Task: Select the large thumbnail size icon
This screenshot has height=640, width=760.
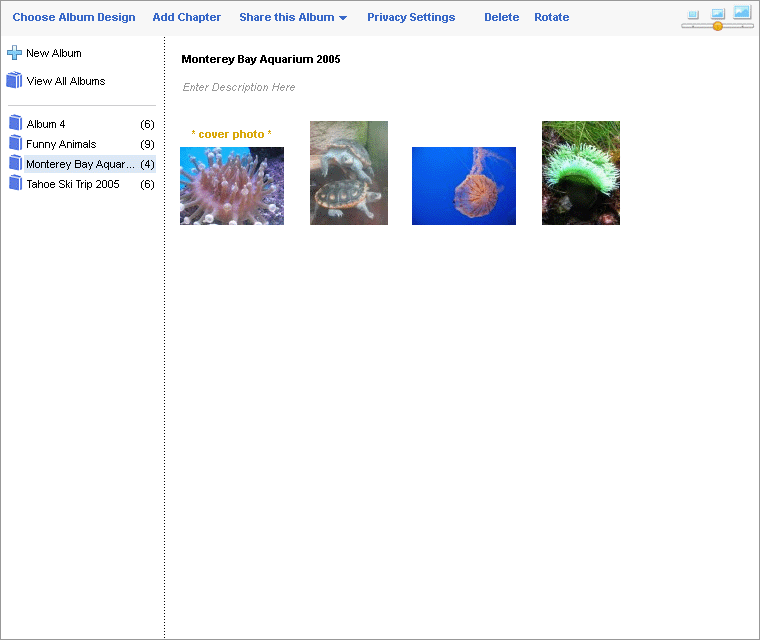Action: point(742,12)
